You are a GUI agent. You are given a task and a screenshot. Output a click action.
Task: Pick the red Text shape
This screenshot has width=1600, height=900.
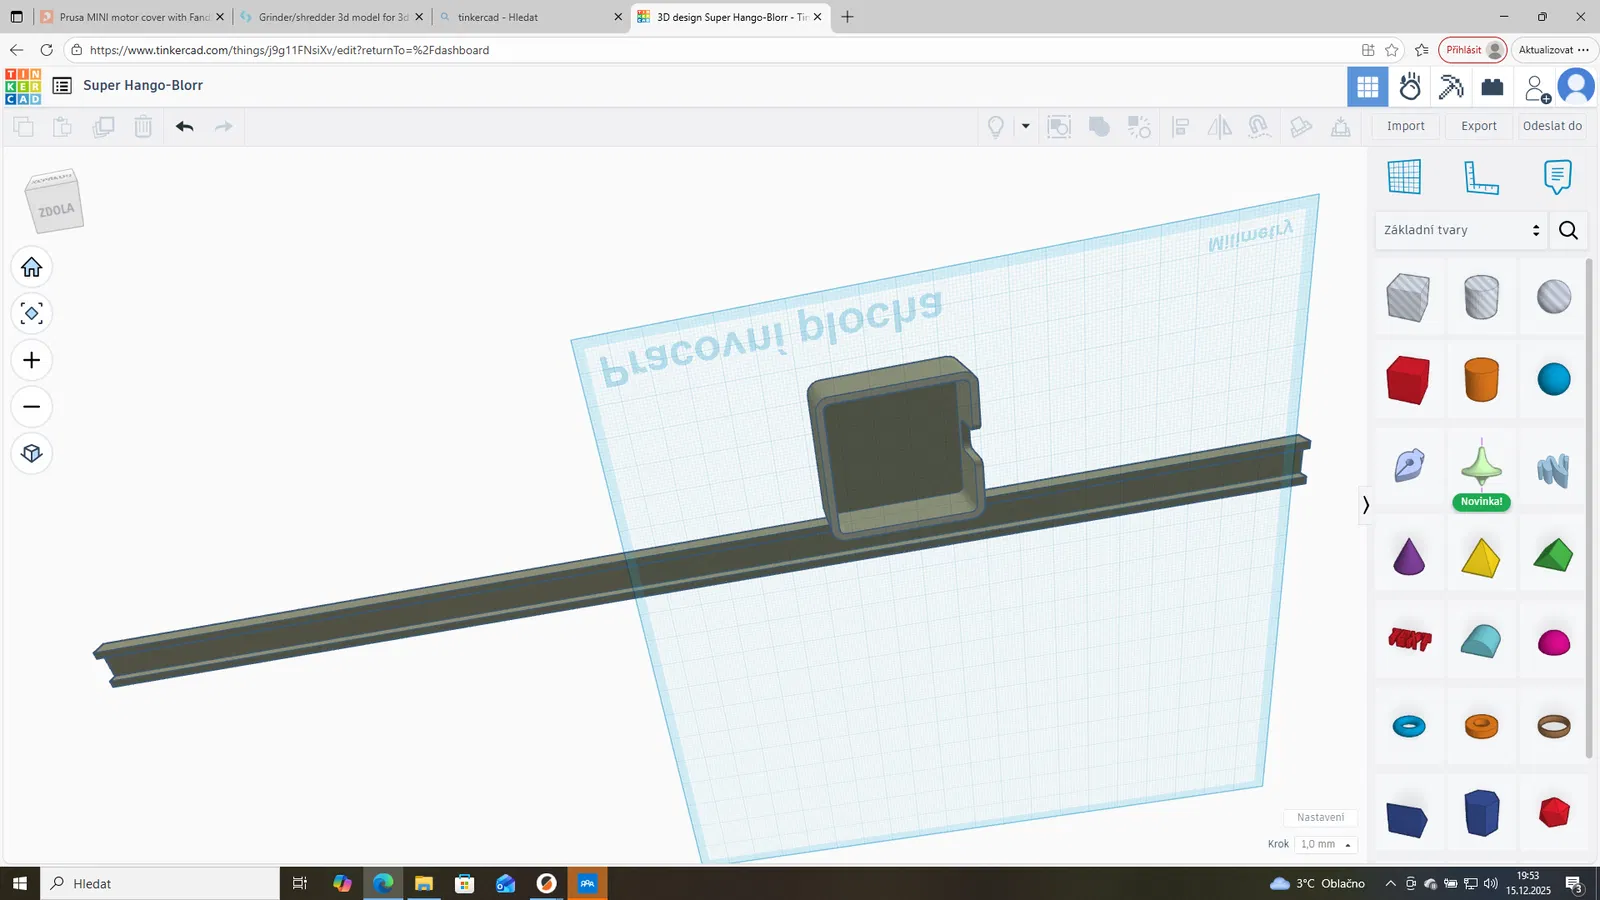click(1409, 638)
